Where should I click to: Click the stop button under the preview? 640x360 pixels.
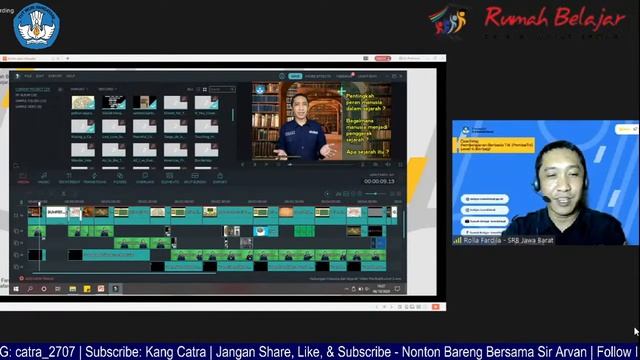278,164
